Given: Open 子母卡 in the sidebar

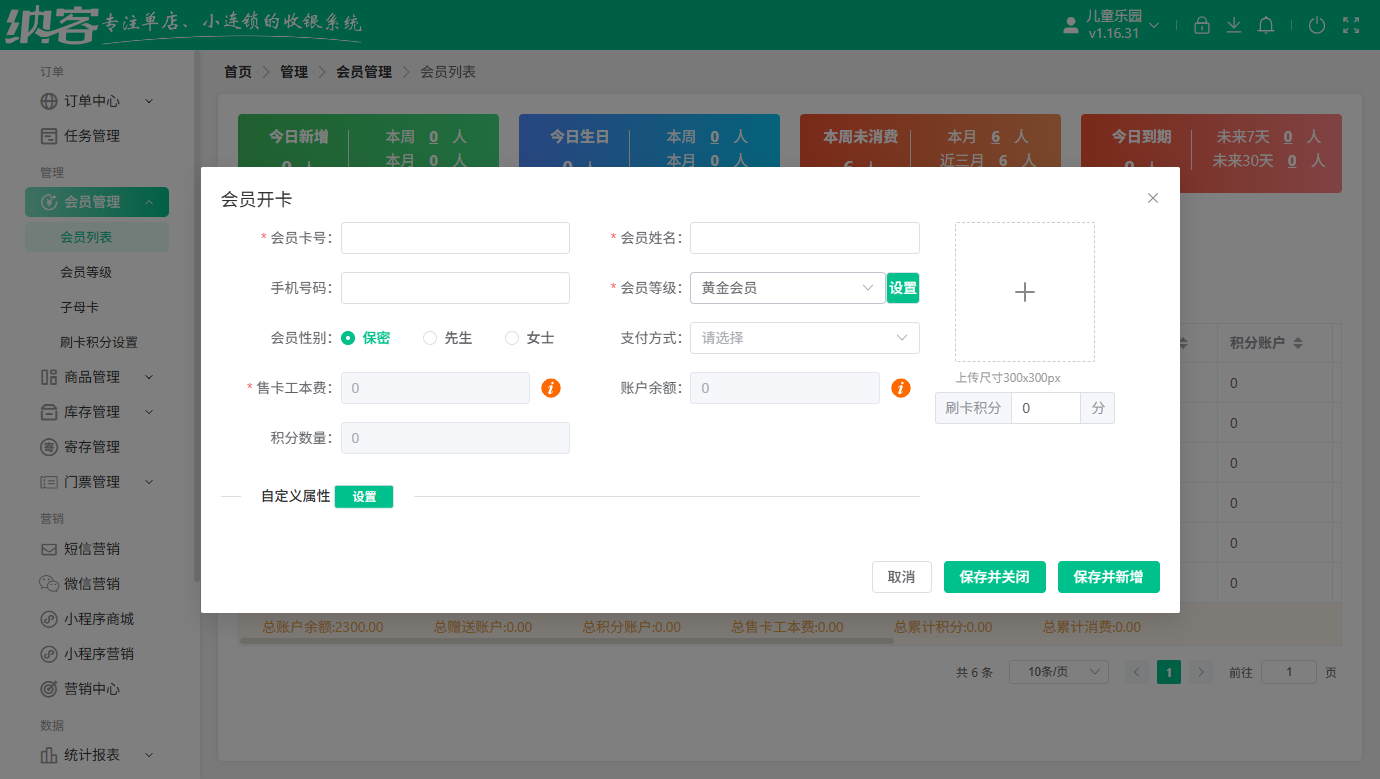Looking at the screenshot, I should coord(80,307).
